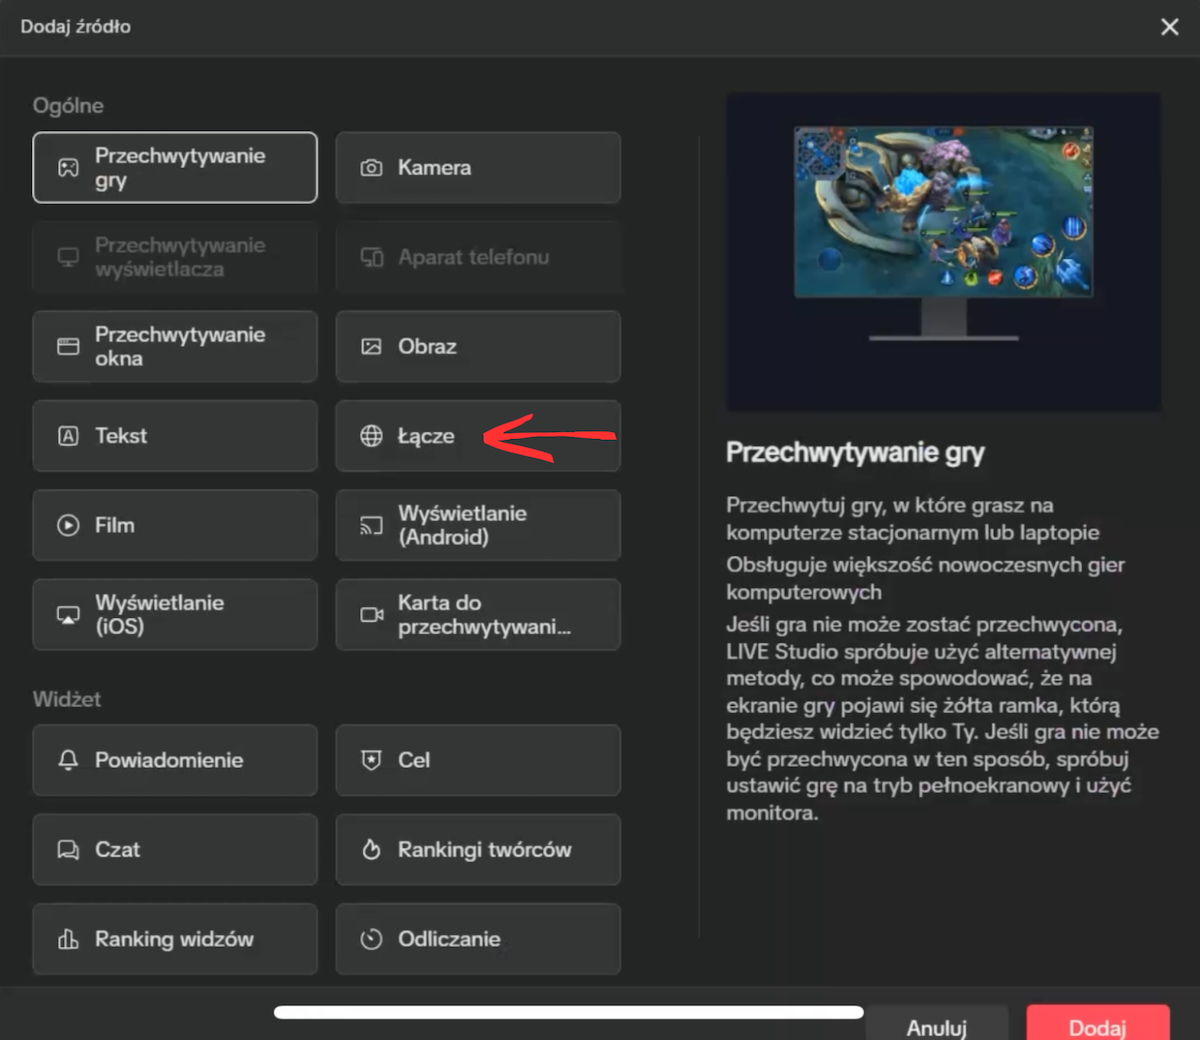Confirm with the Dodaj button
The height and width of the screenshot is (1040, 1200).
(1097, 1026)
